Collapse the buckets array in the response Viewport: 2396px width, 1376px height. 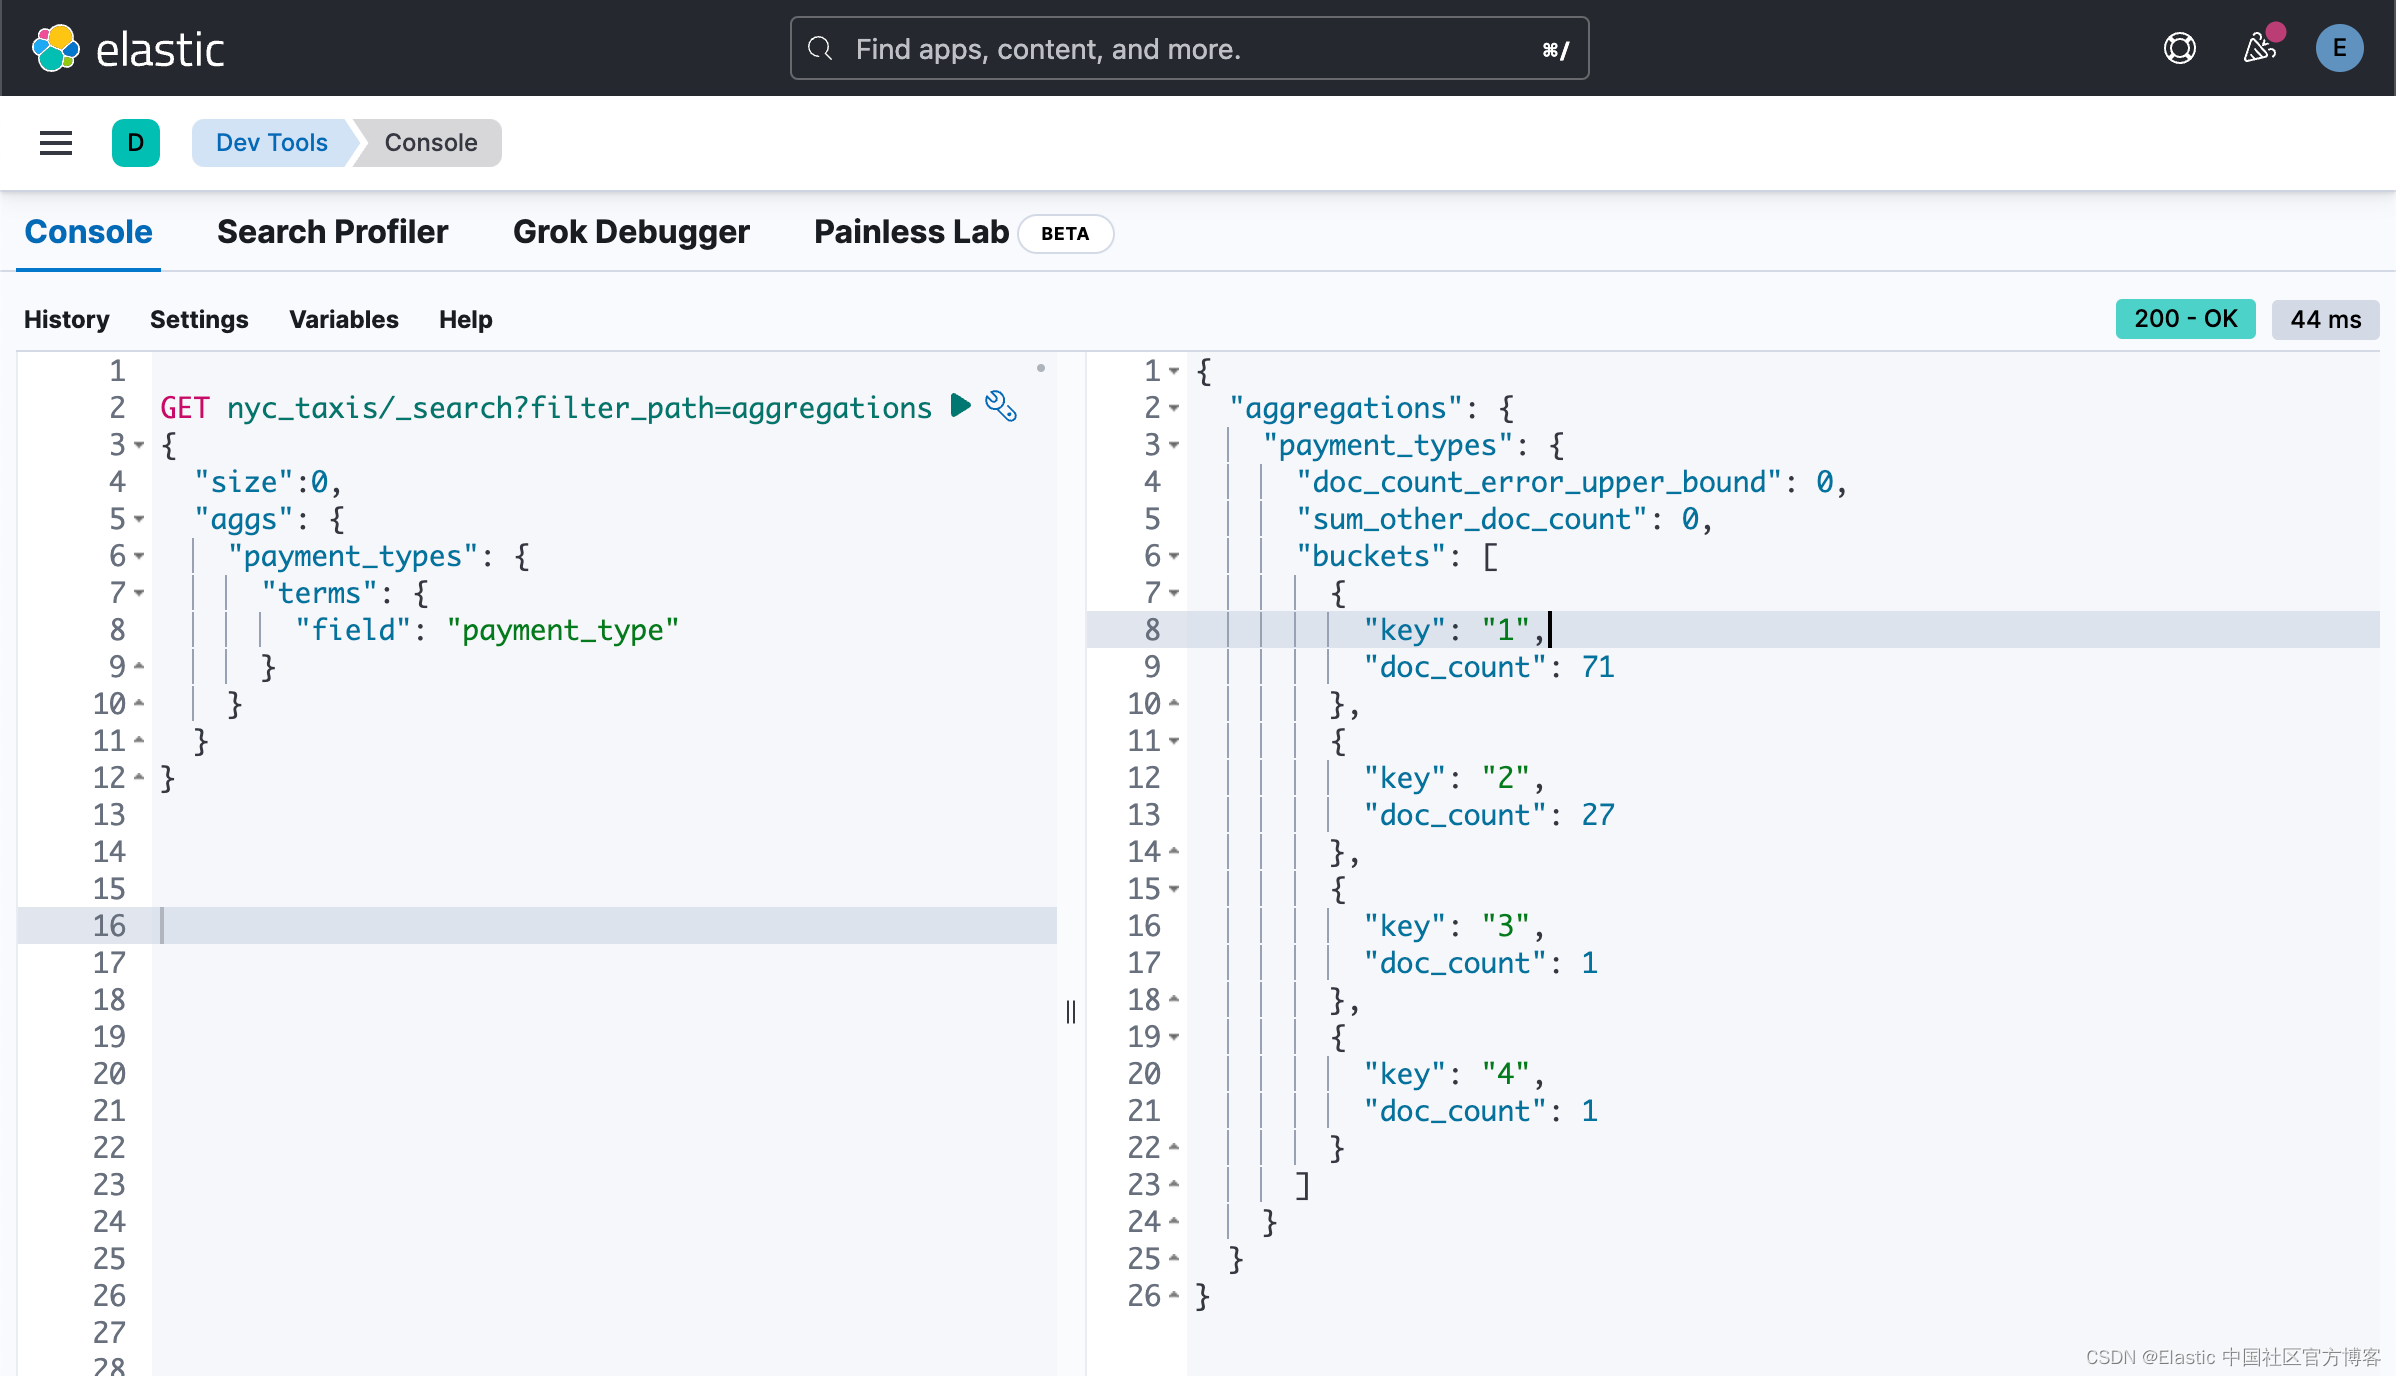(1175, 556)
